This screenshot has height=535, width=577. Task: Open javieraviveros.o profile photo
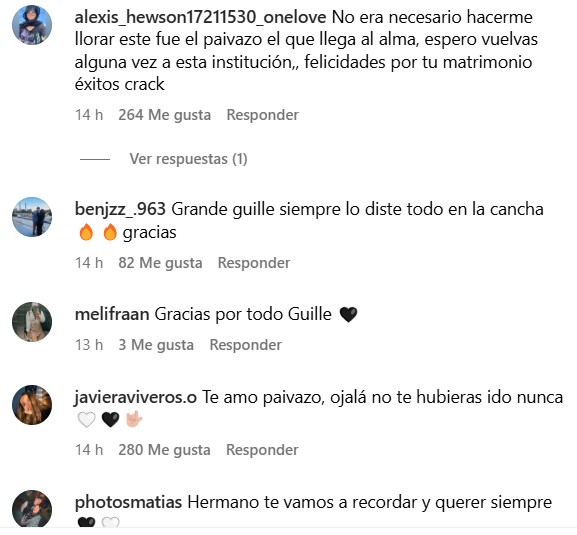pyautogui.click(x=32, y=405)
